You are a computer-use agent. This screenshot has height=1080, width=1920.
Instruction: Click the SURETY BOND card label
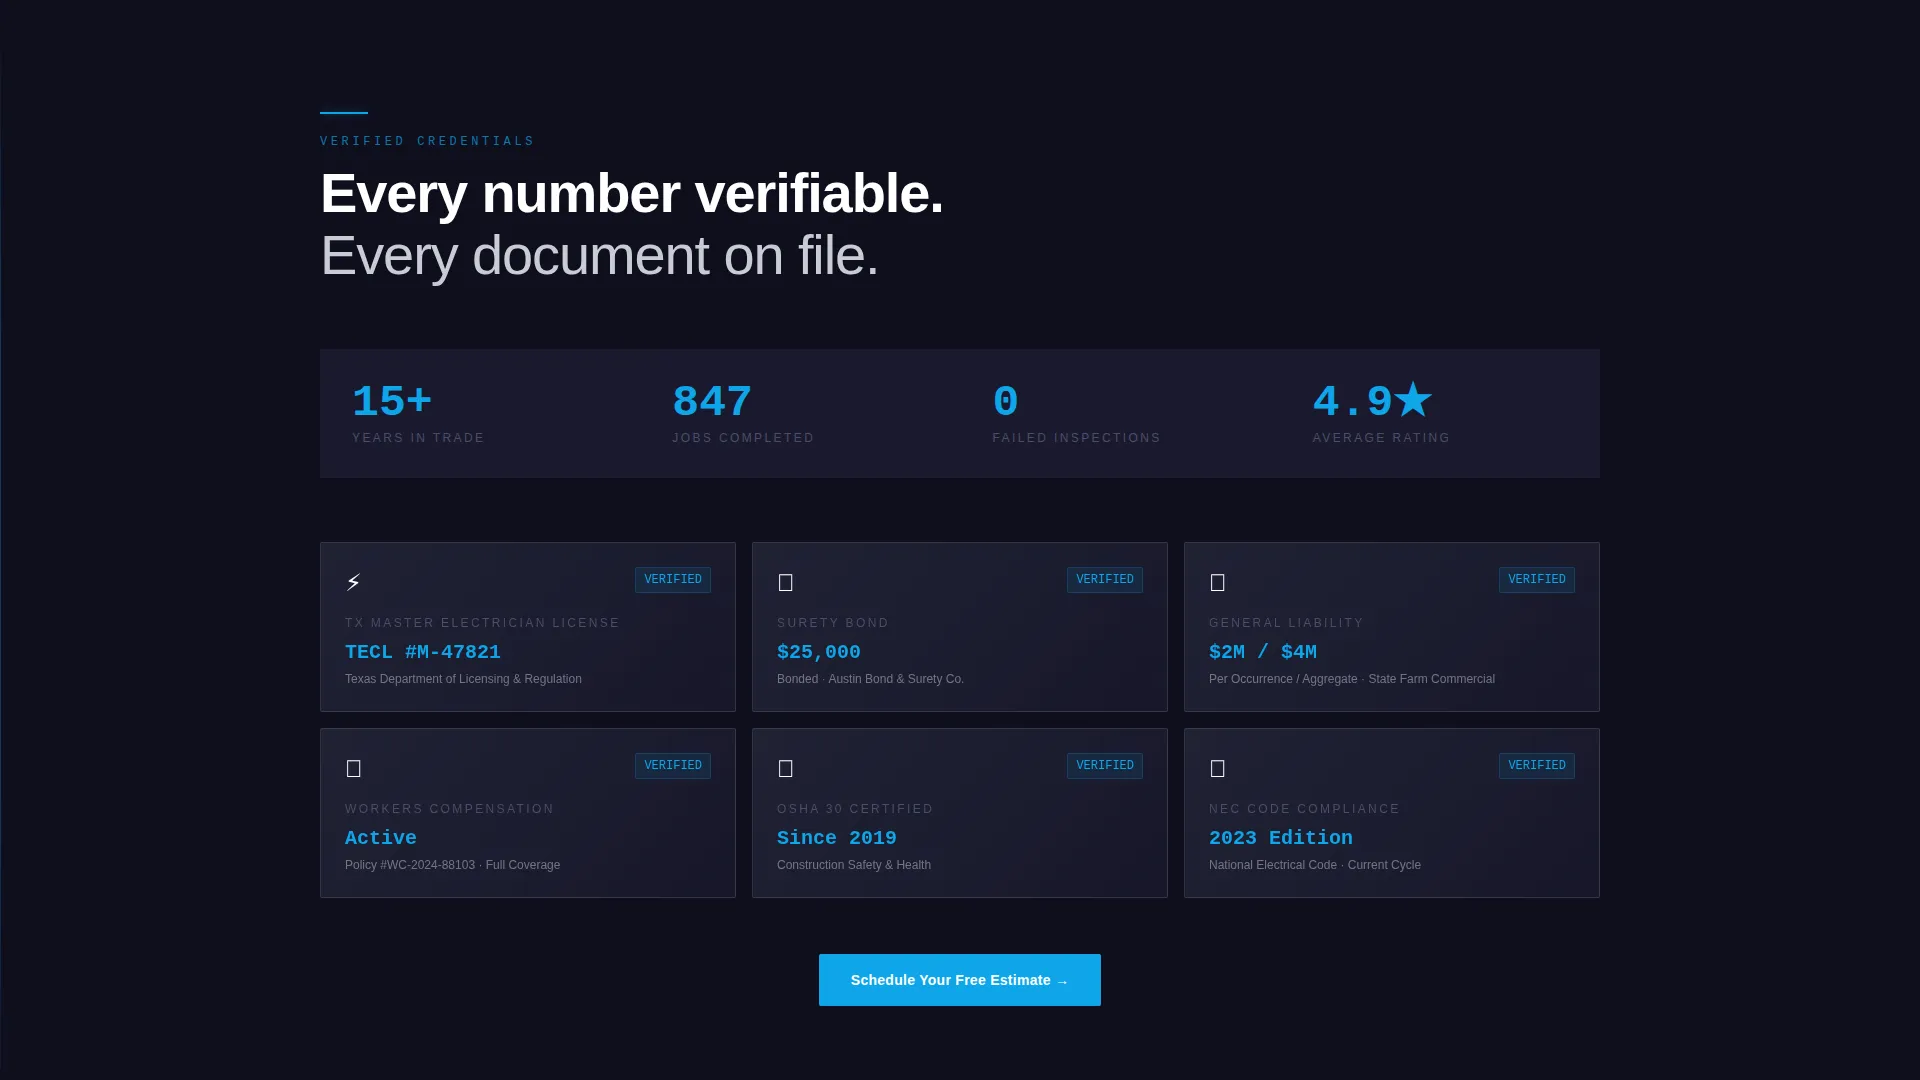(833, 623)
